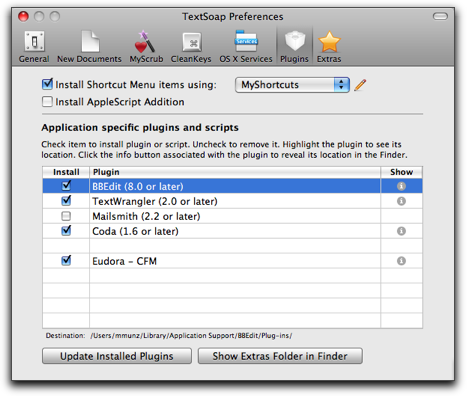
Task: Uncheck the Eudora - CFM install checkbox
Action: [66, 260]
